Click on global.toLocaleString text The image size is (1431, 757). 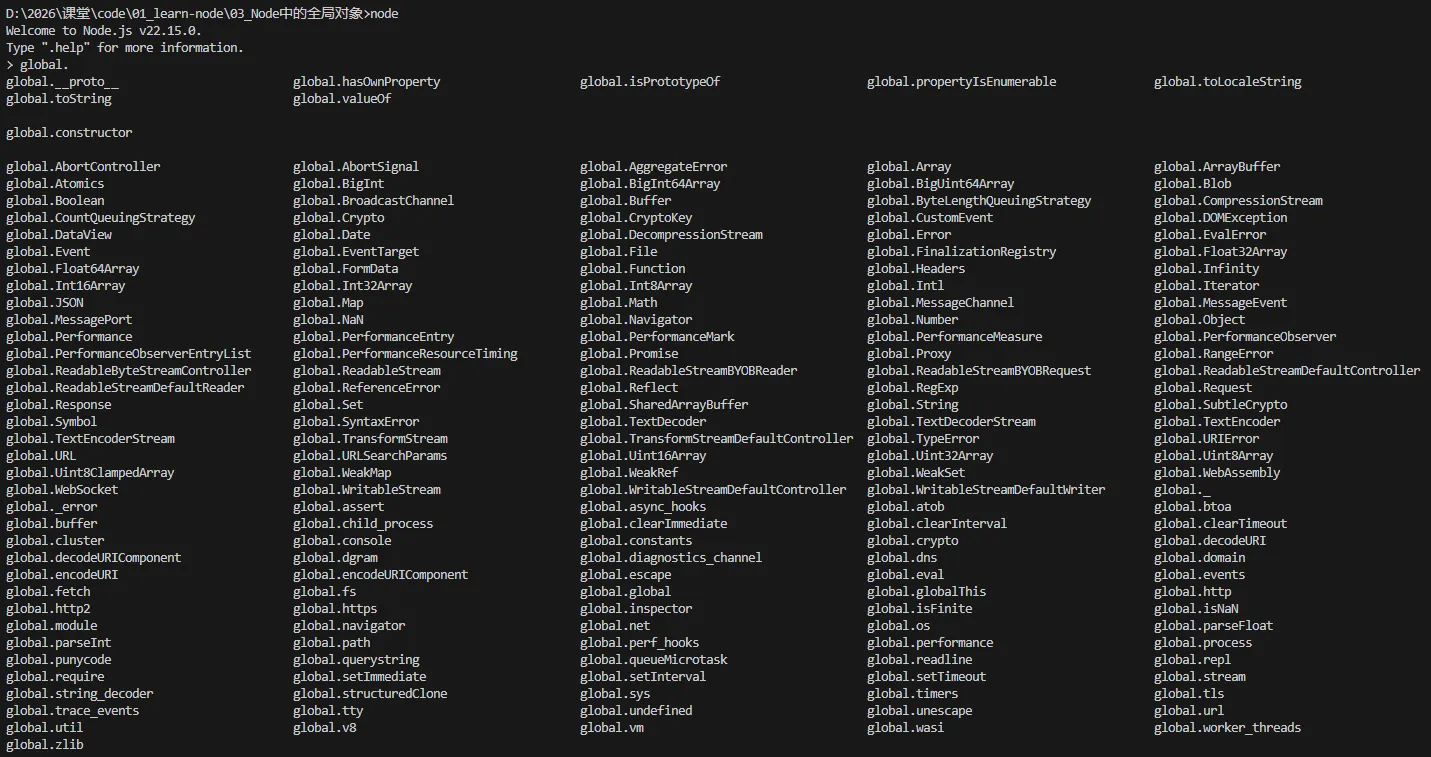pyautogui.click(x=1227, y=82)
